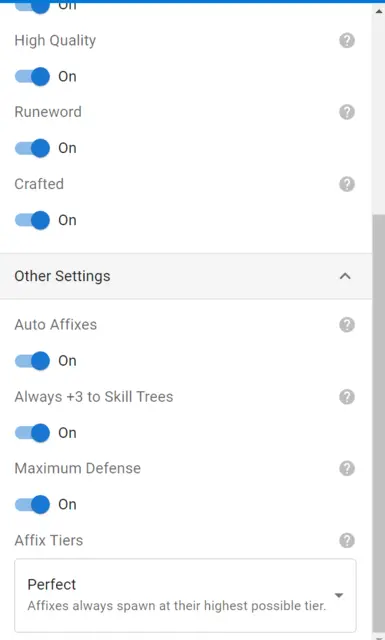Toggle the partially visible top switch
The image size is (385, 640).
(x=32, y=6)
